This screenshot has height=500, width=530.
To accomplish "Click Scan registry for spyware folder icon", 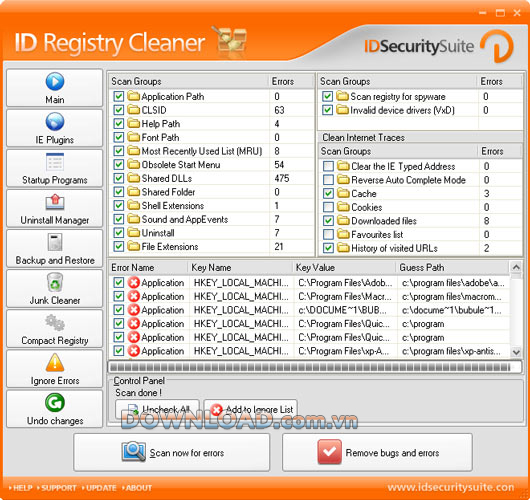I will click(342, 96).
